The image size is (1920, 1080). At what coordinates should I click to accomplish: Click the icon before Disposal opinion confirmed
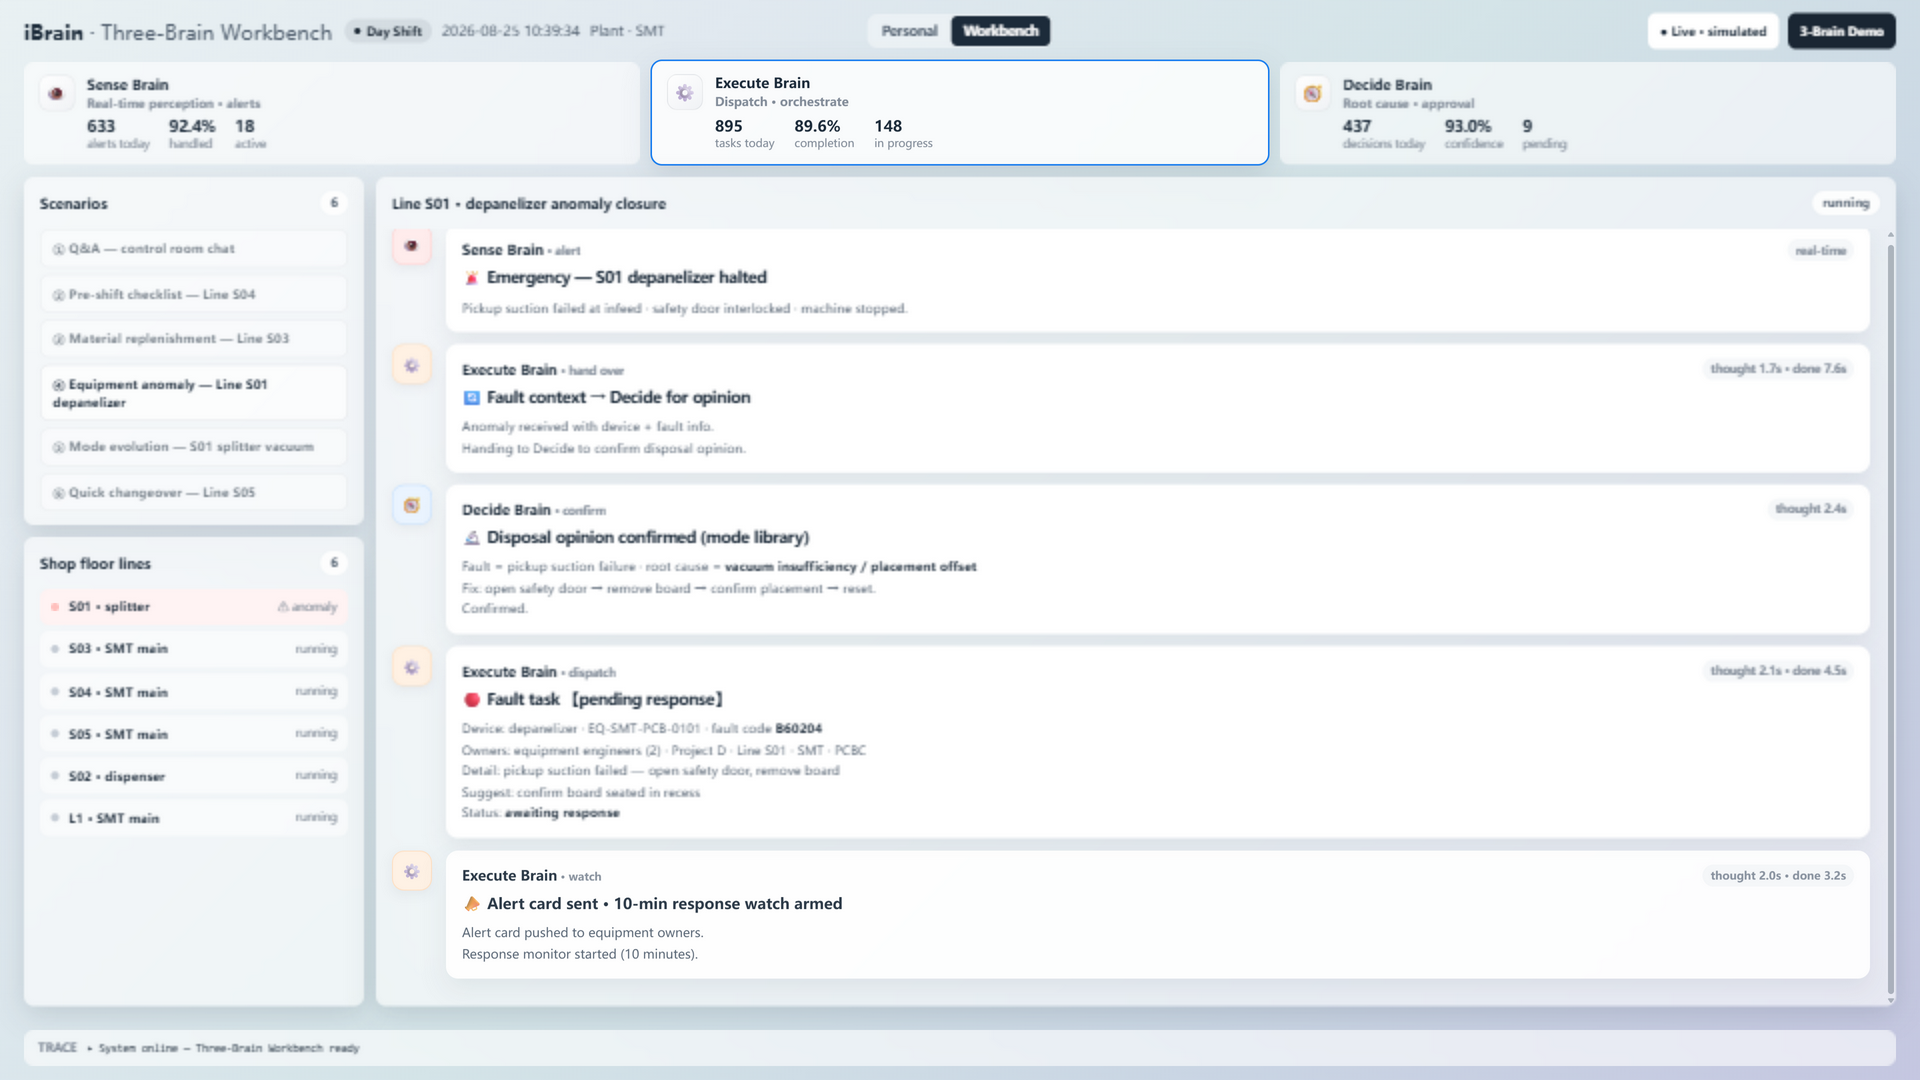[x=471, y=538]
